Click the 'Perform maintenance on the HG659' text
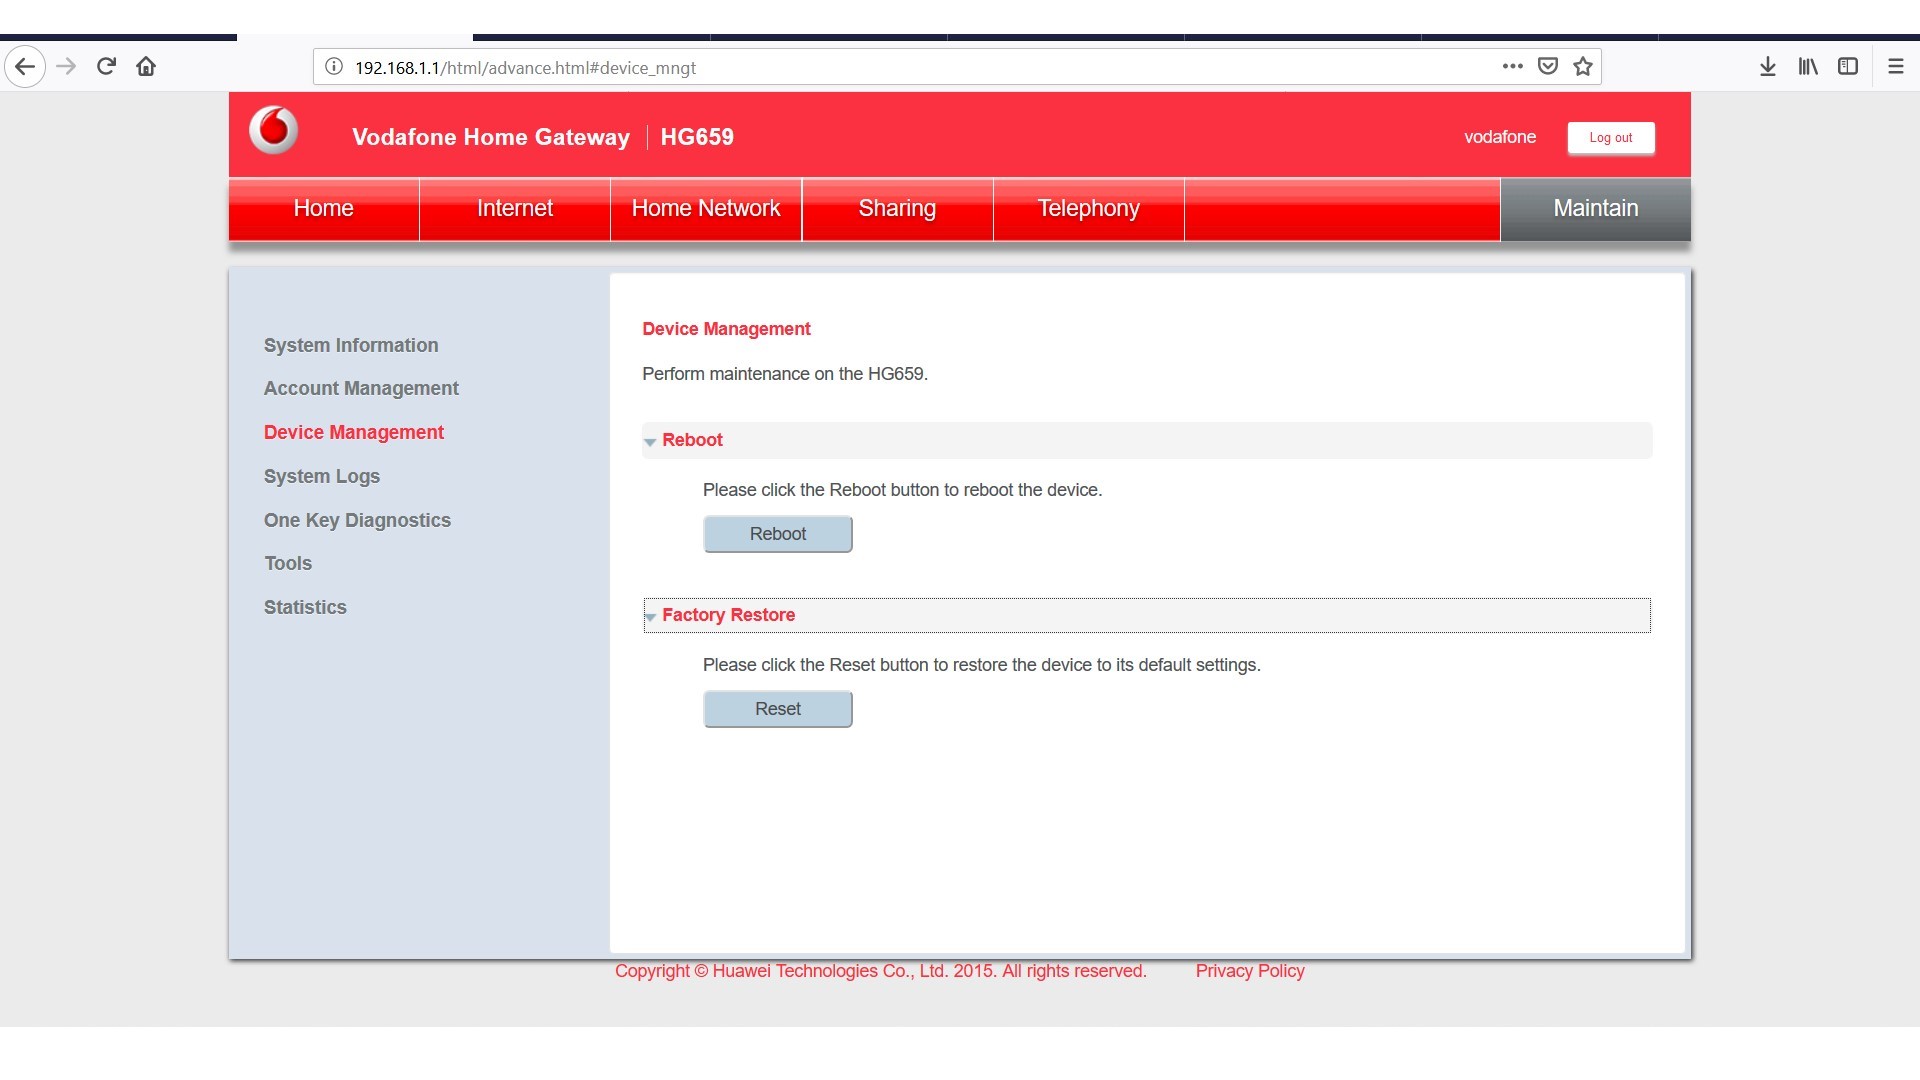Screen dimensions: 1920x1080 click(x=785, y=374)
